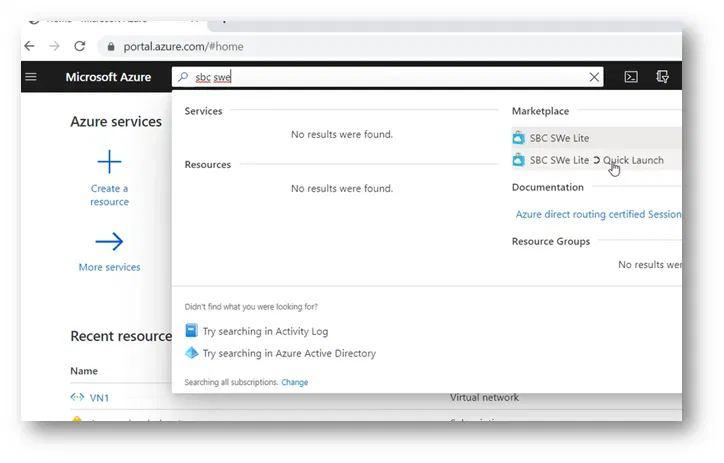Click the Microsoft Azure home title
This screenshot has height=463, width=724.
tap(108, 77)
